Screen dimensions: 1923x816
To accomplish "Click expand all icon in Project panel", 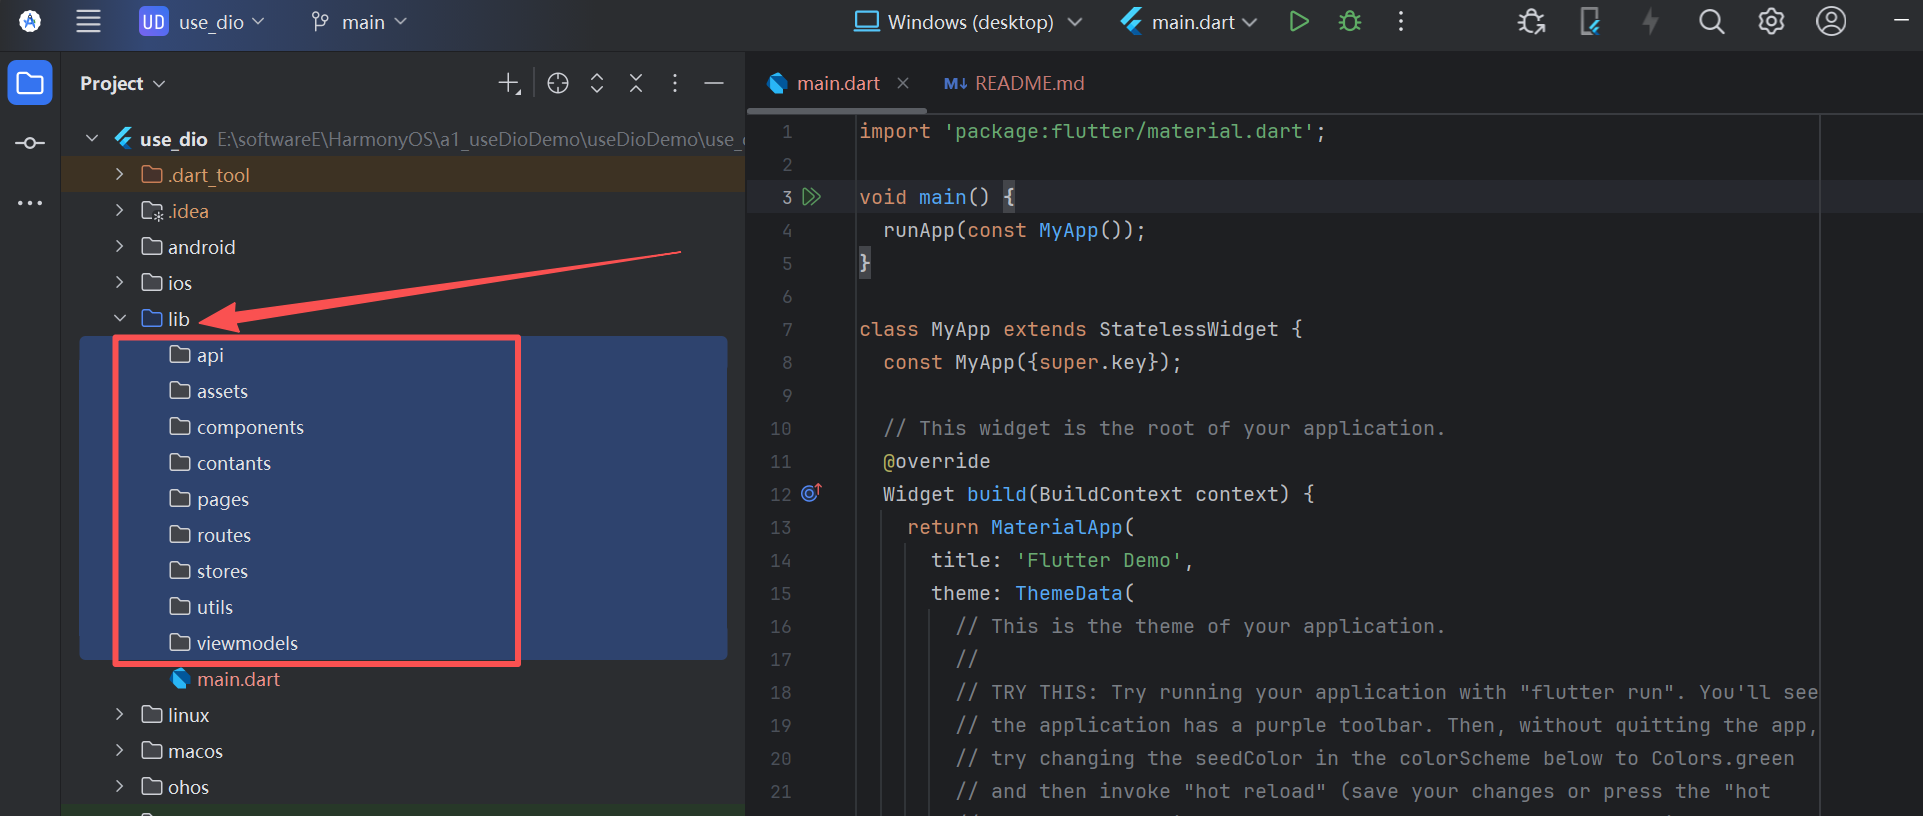I will click(x=597, y=84).
